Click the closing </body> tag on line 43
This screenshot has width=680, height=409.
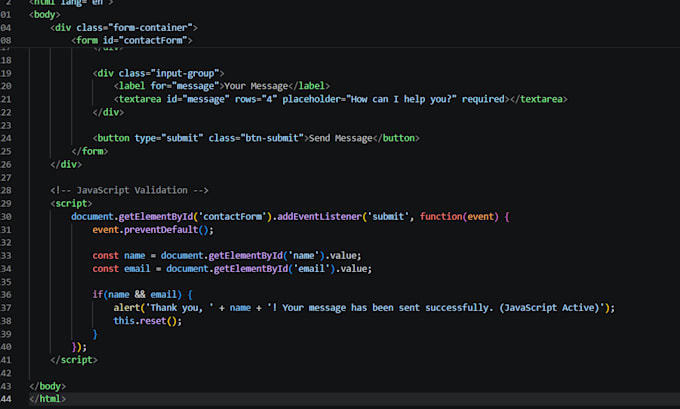pos(48,386)
